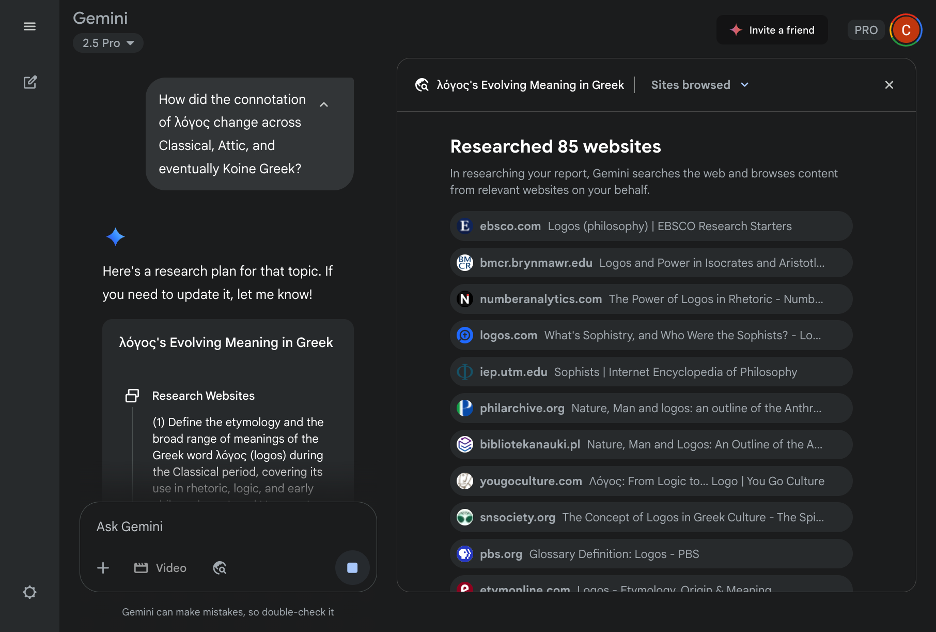
Task: Click the plus icon to add files
Action: (103, 568)
